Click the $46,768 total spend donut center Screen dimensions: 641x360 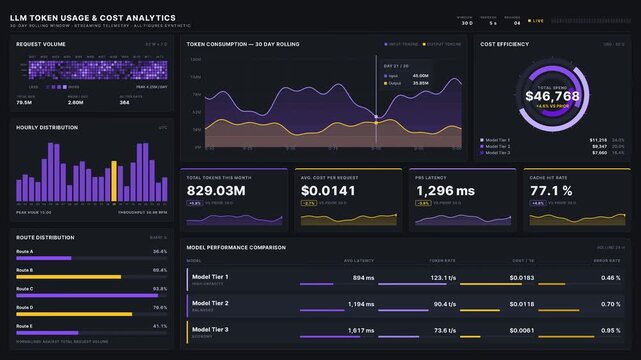click(552, 96)
